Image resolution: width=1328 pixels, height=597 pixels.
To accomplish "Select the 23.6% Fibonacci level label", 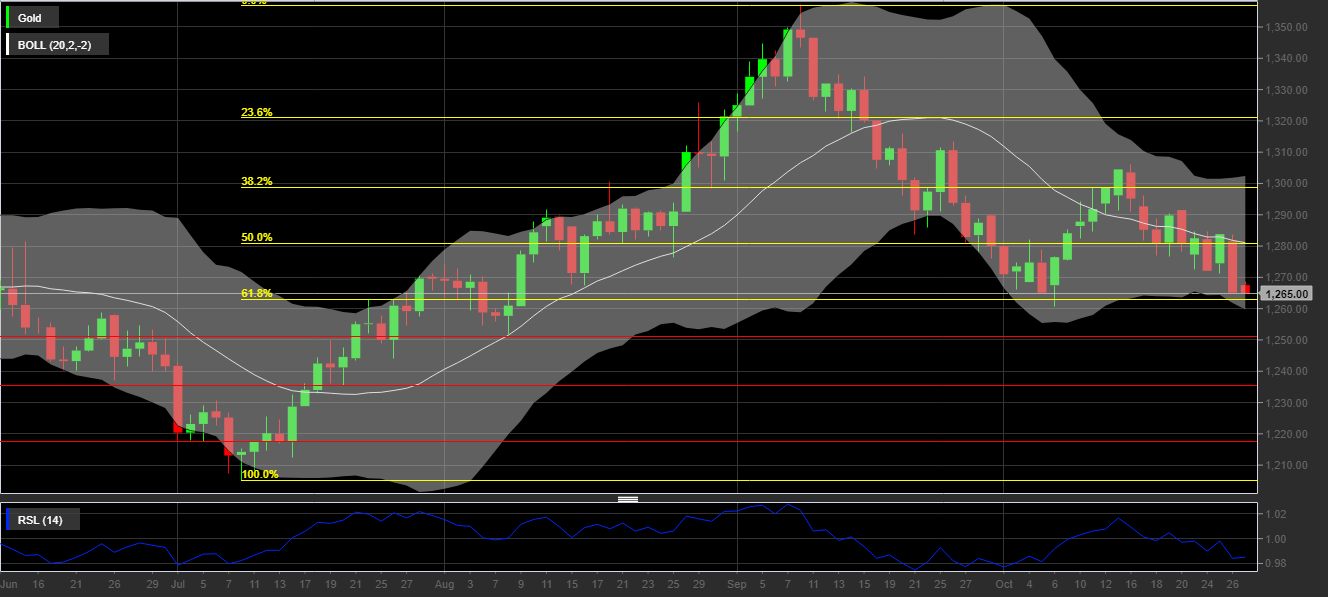I will point(256,113).
